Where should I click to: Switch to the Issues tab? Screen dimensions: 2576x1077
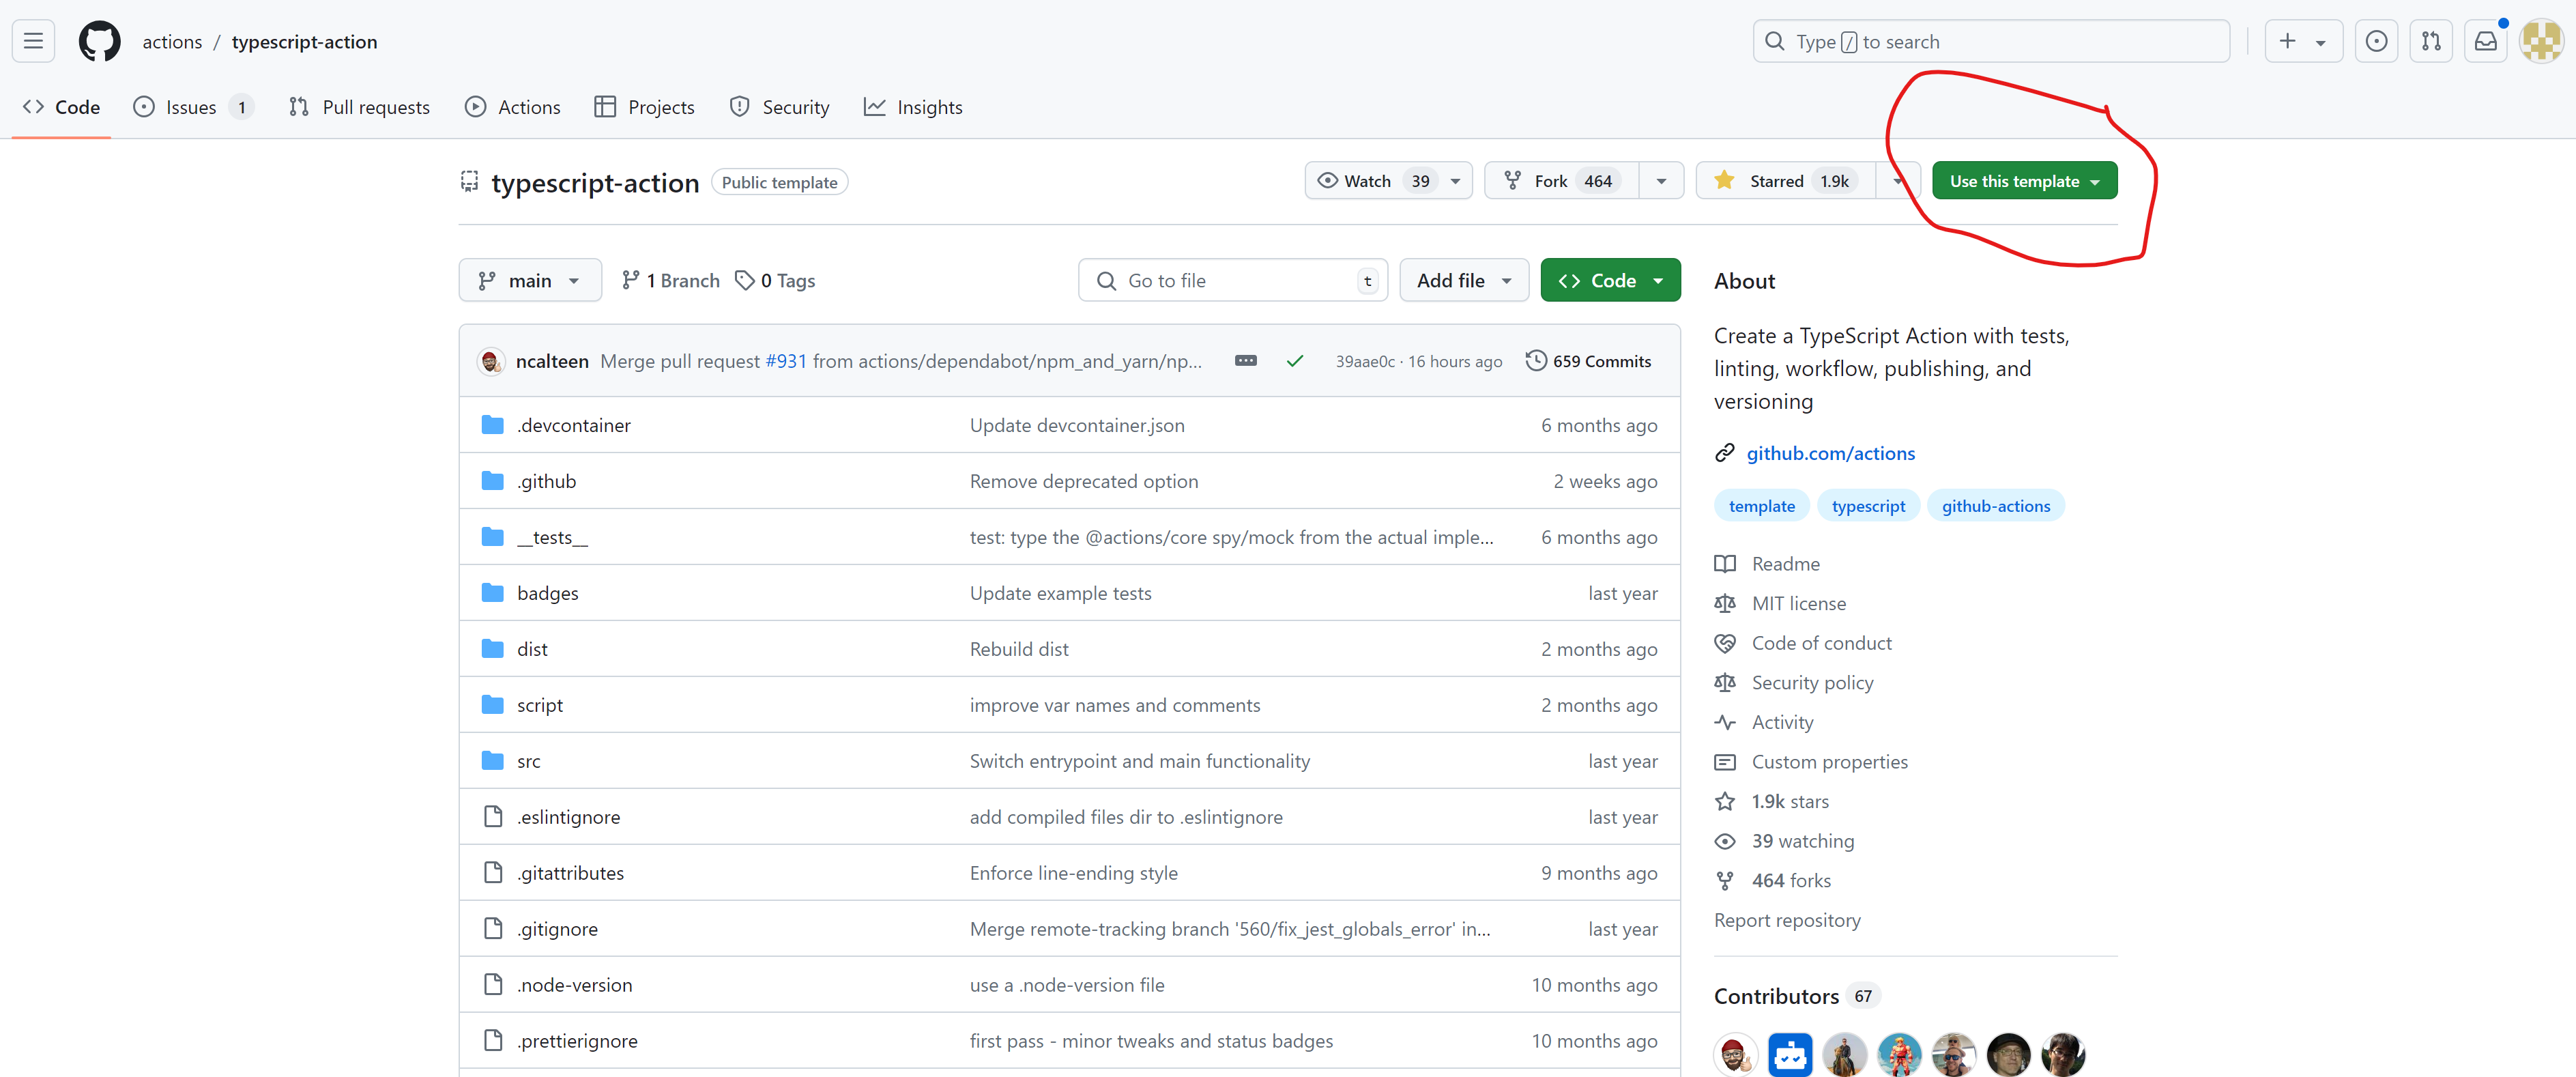pos(193,107)
